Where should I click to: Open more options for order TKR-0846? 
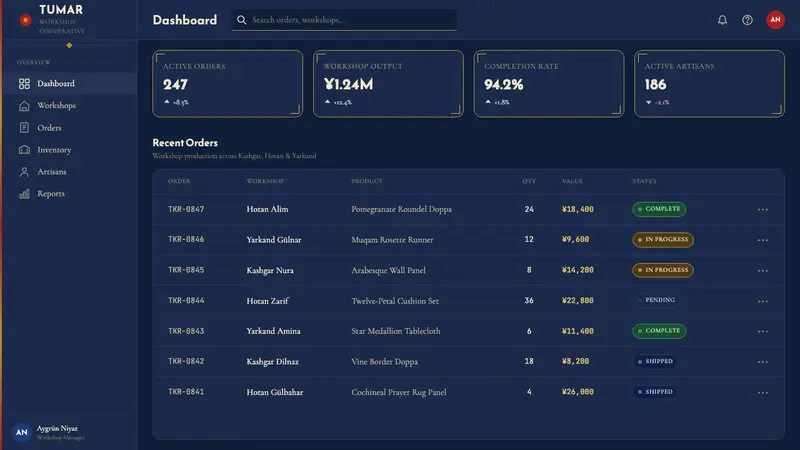point(762,240)
